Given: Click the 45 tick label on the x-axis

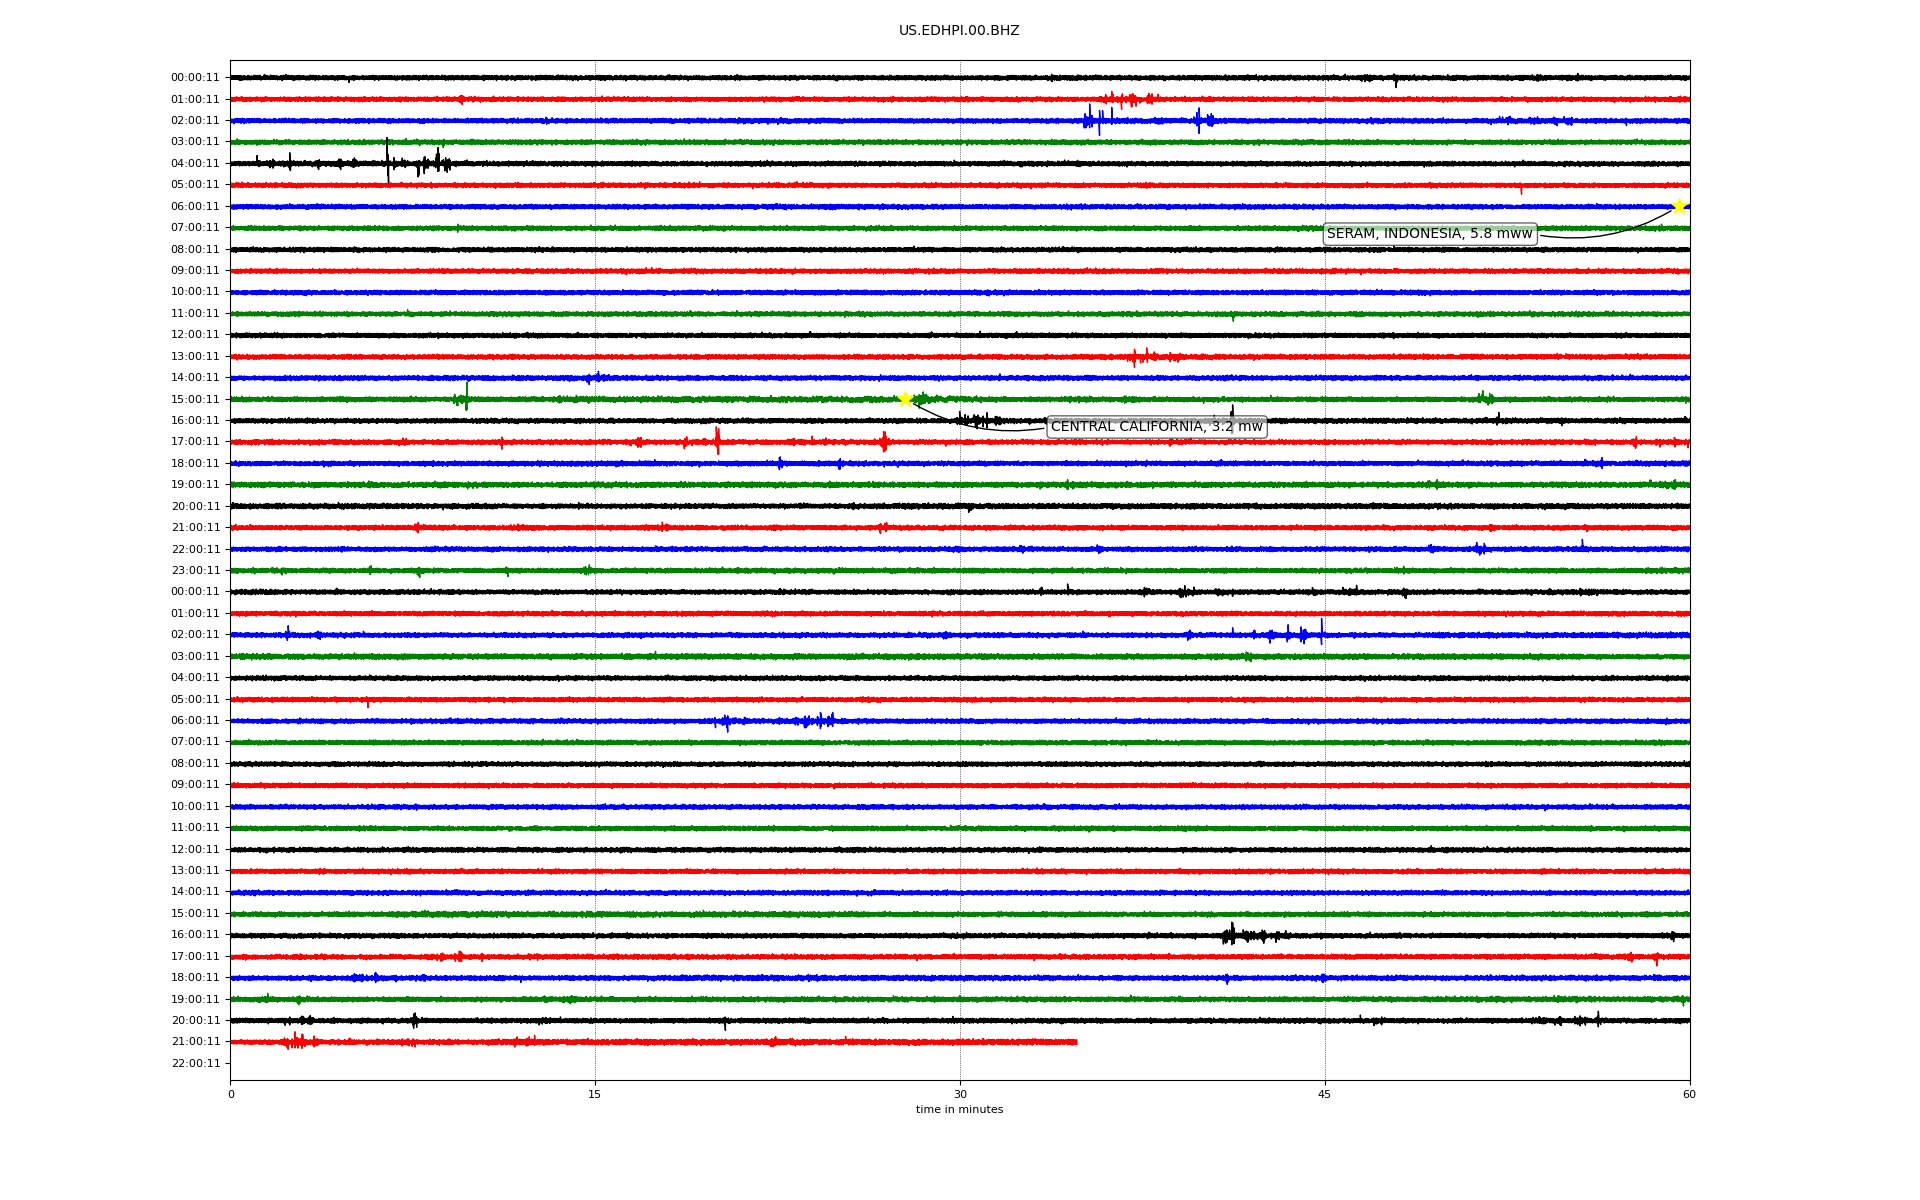Looking at the screenshot, I should (1325, 1094).
